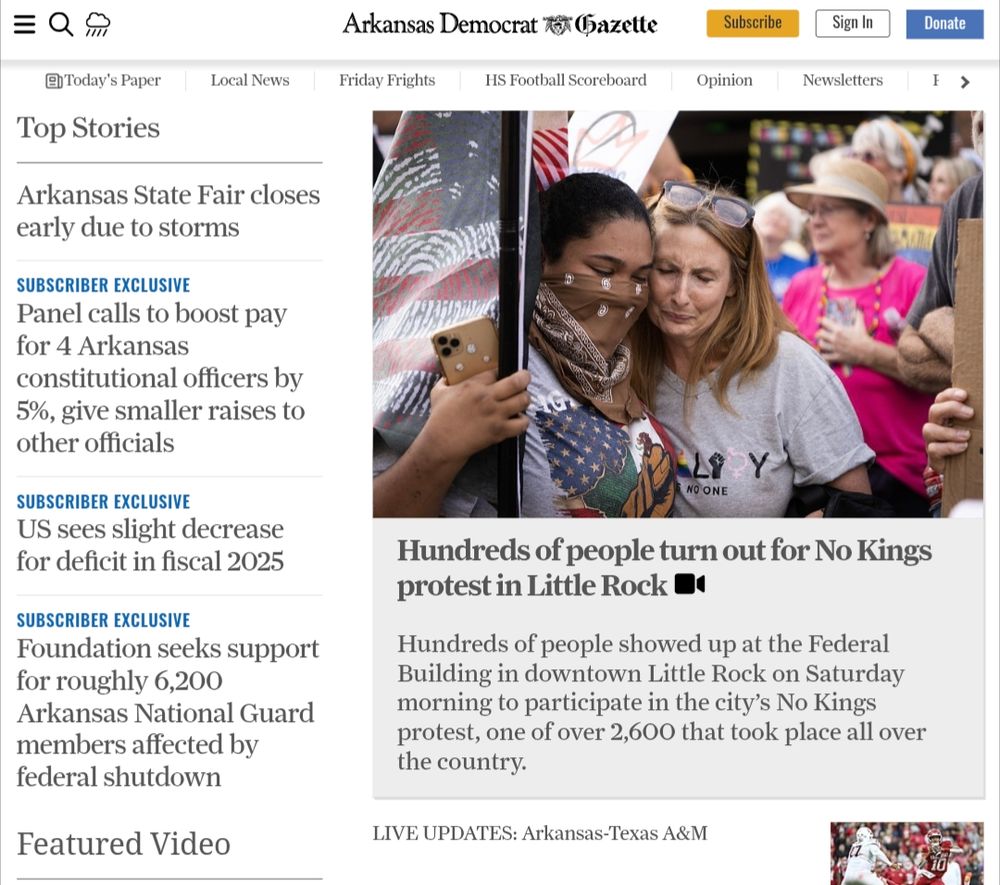Click the Sign In button
1000x885 pixels.
pos(852,24)
